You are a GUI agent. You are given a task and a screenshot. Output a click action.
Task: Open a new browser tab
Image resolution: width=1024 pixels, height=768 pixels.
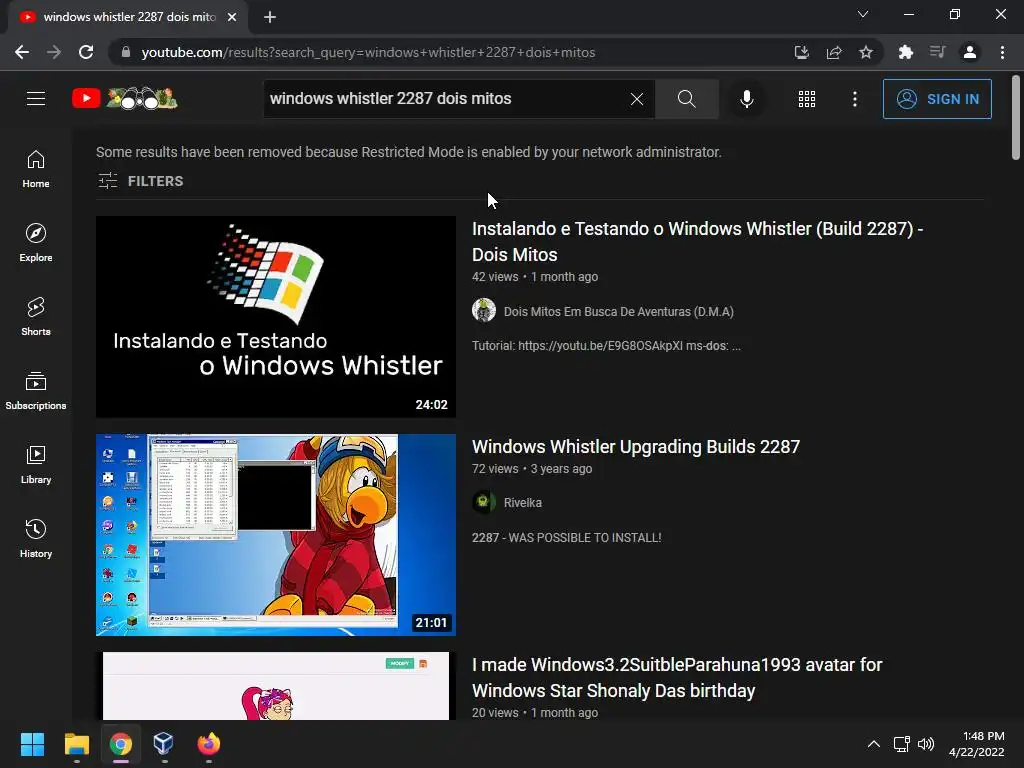click(x=270, y=17)
